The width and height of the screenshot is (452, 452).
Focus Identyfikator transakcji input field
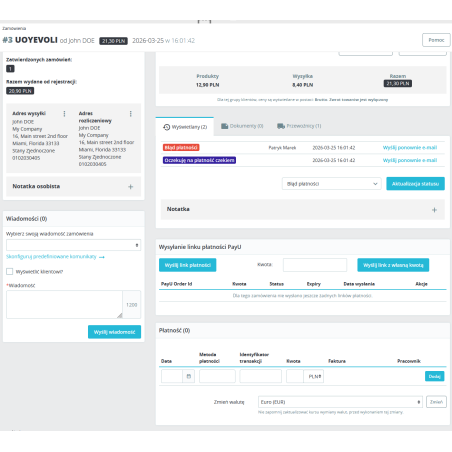[261, 376]
